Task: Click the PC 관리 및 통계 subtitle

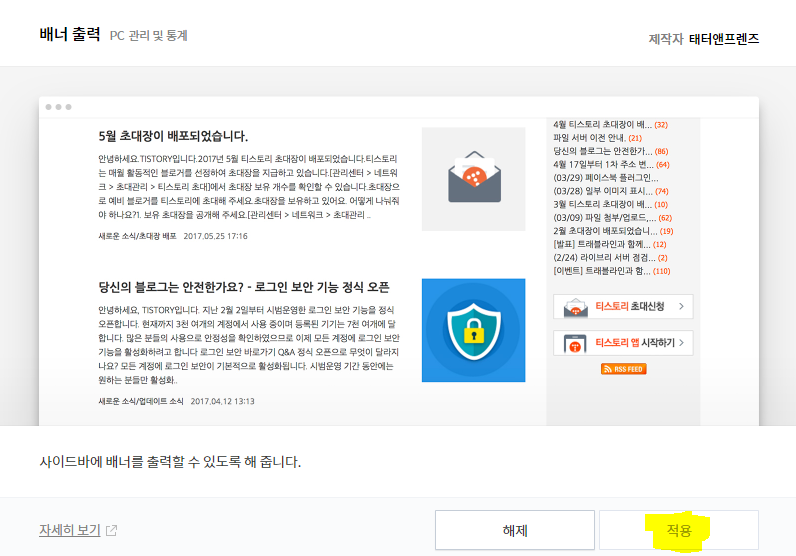Action: point(149,36)
